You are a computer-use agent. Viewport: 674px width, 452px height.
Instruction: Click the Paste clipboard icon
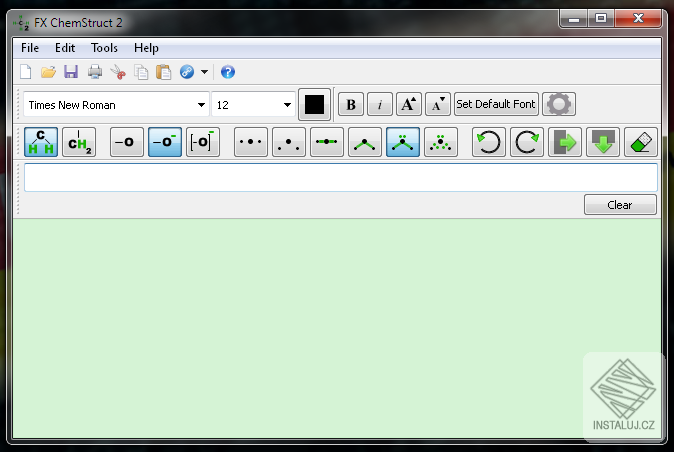click(163, 72)
